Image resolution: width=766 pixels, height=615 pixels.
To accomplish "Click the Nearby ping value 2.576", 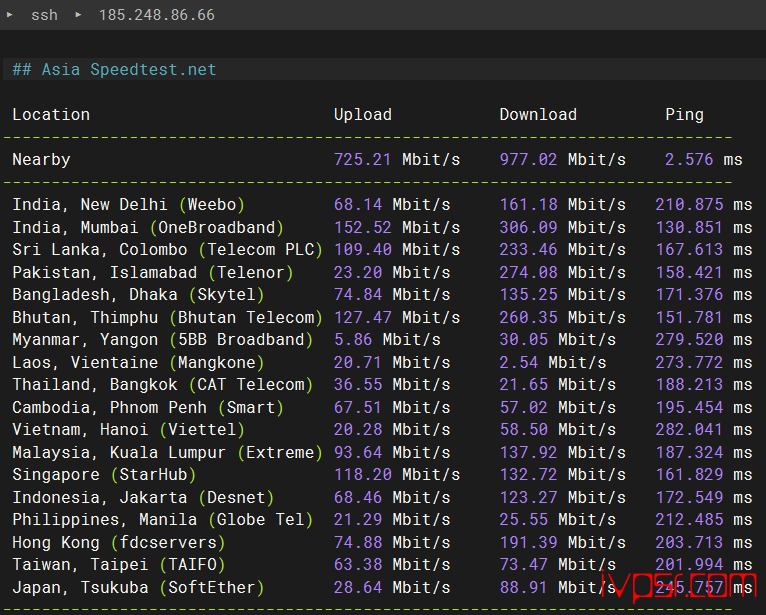I will (689, 159).
